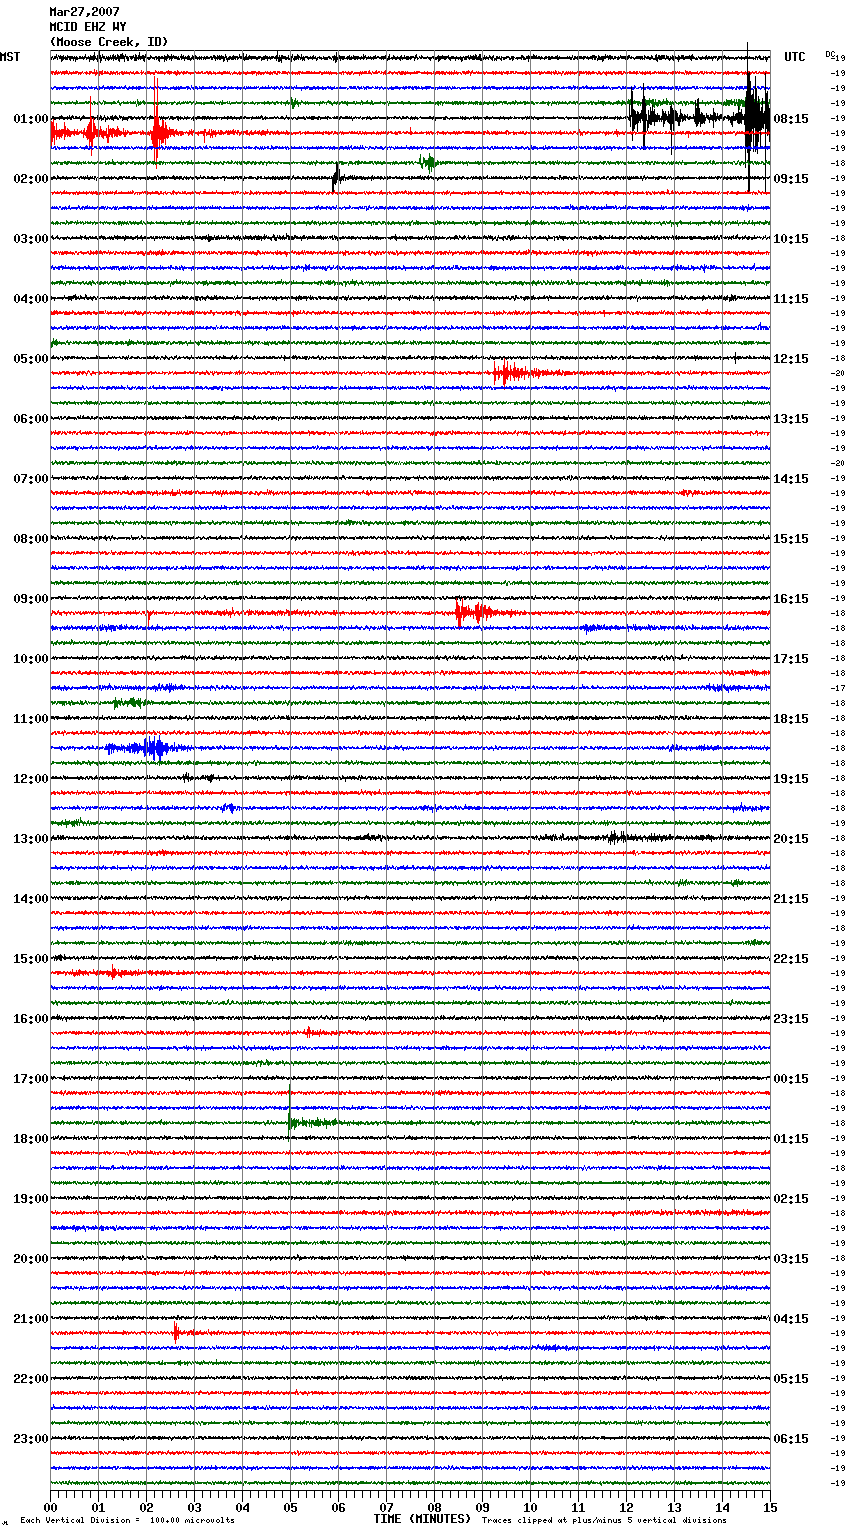The width and height of the screenshot is (850, 1534).
Task: Click the 02:15 UTC time label
Action: pos(791,1199)
